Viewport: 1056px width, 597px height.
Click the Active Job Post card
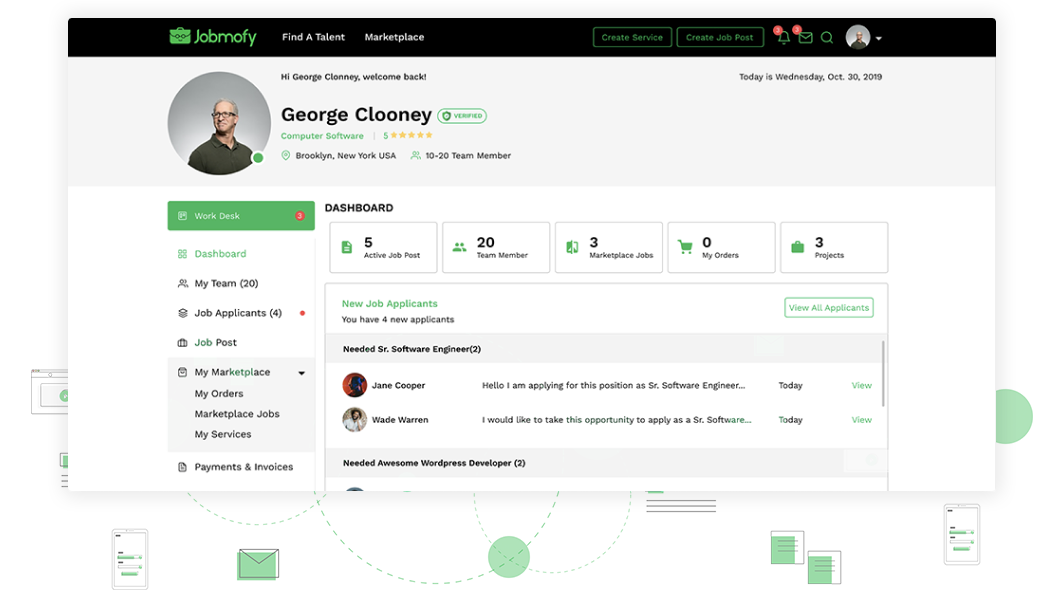coord(383,247)
